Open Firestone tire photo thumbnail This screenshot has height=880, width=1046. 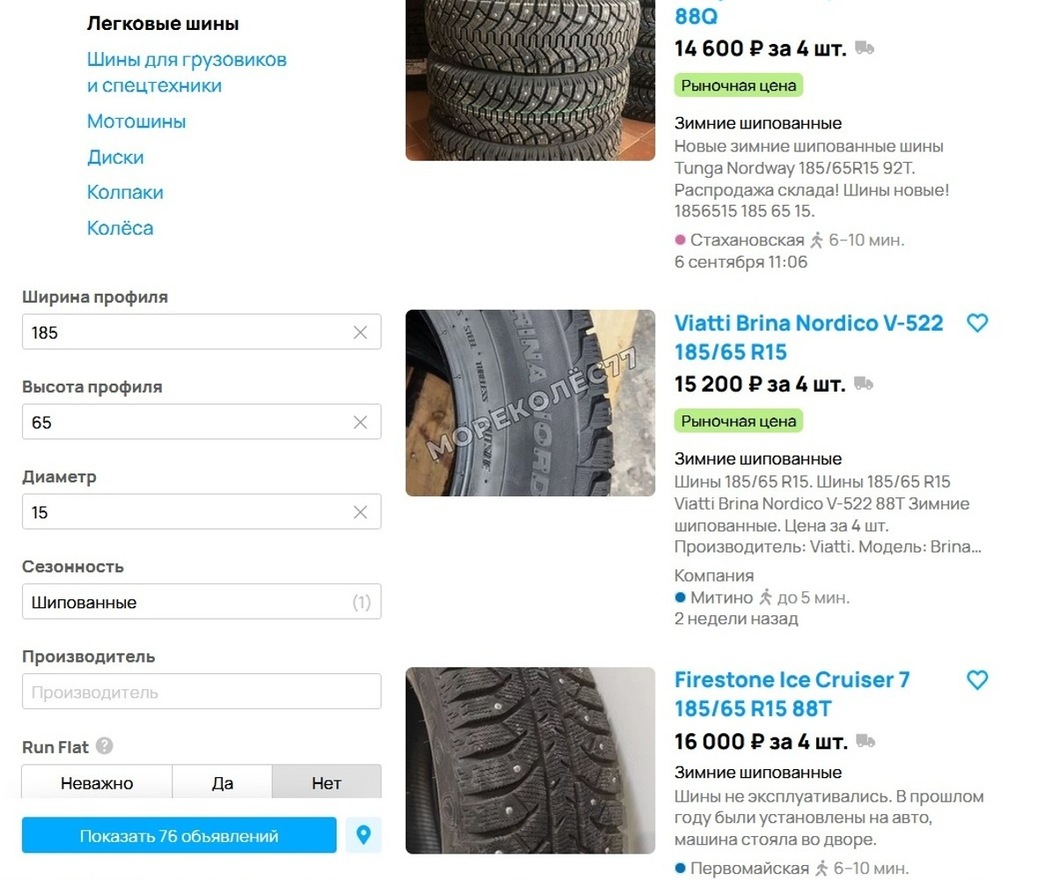(530, 761)
